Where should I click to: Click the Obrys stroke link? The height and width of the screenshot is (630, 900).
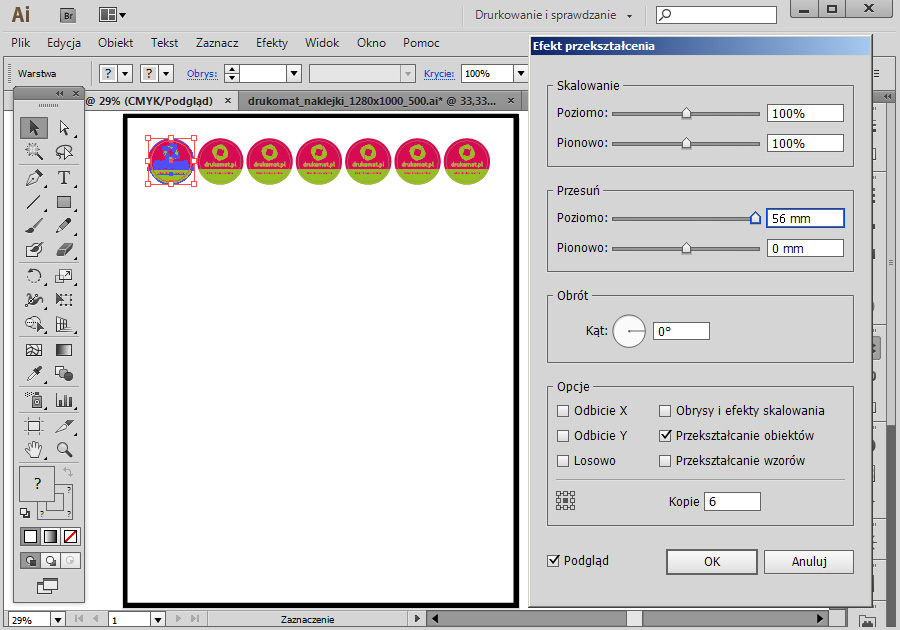(202, 73)
